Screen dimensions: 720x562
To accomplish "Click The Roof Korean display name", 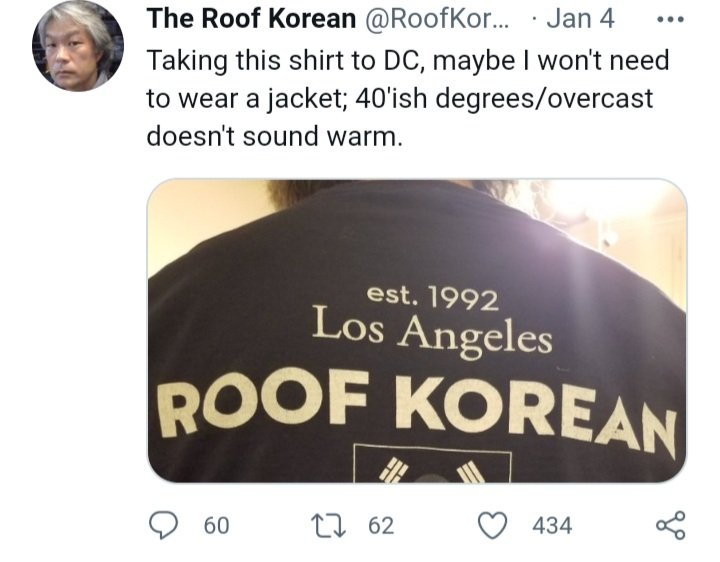I will pyautogui.click(x=251, y=19).
